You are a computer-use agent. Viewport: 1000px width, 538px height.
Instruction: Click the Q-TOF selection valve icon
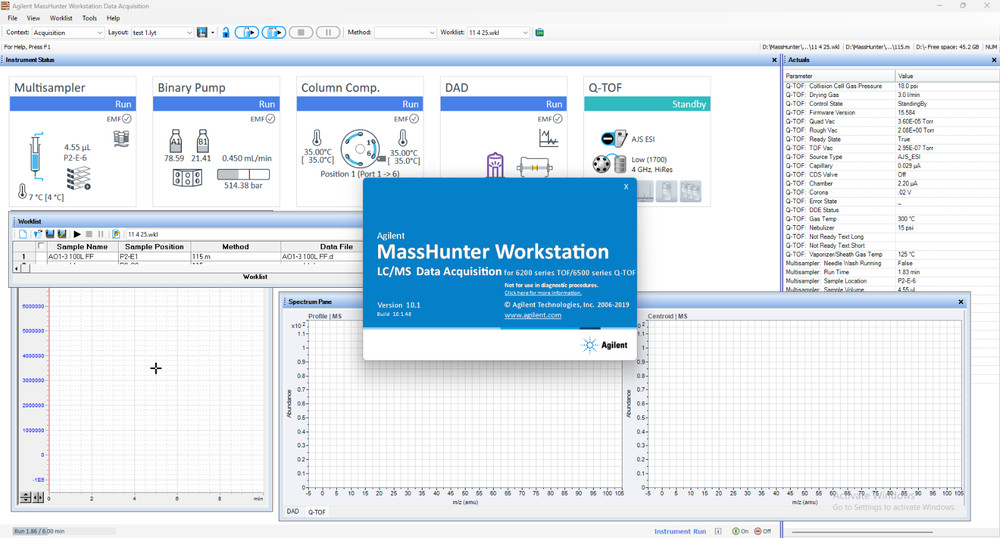(x=601, y=164)
